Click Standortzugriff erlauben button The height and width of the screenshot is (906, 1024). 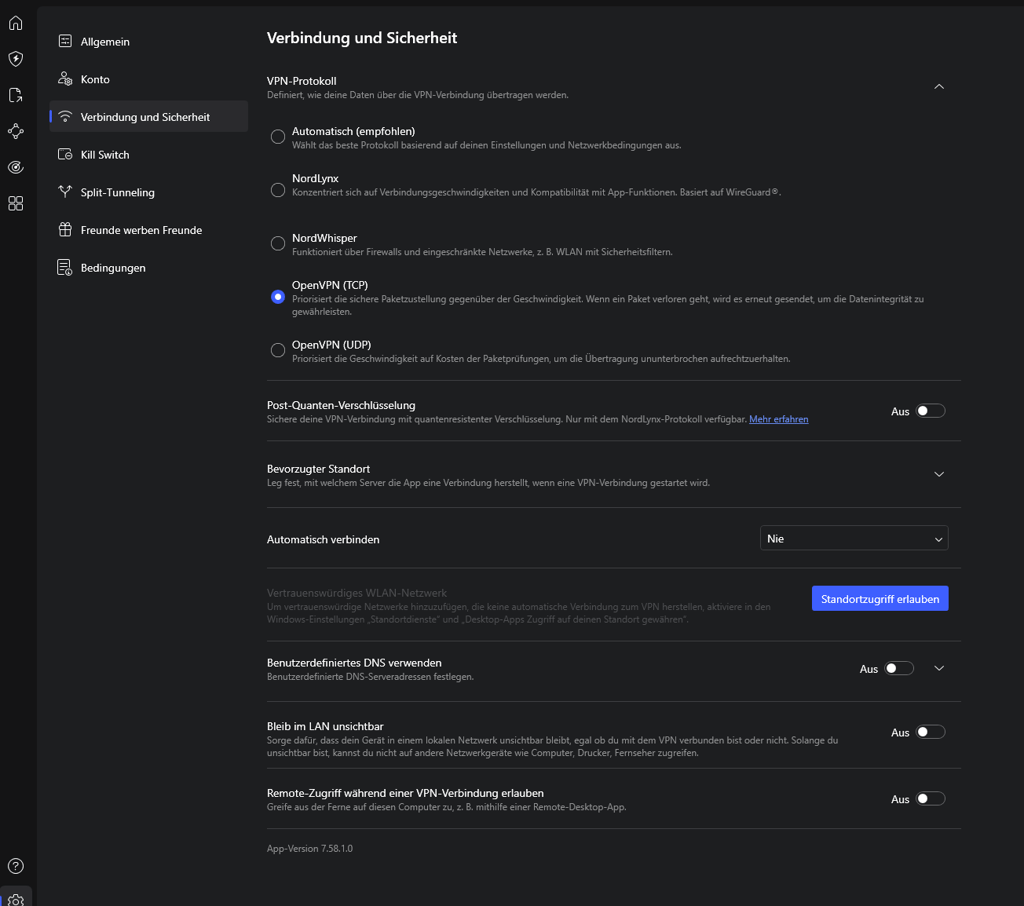[880, 599]
